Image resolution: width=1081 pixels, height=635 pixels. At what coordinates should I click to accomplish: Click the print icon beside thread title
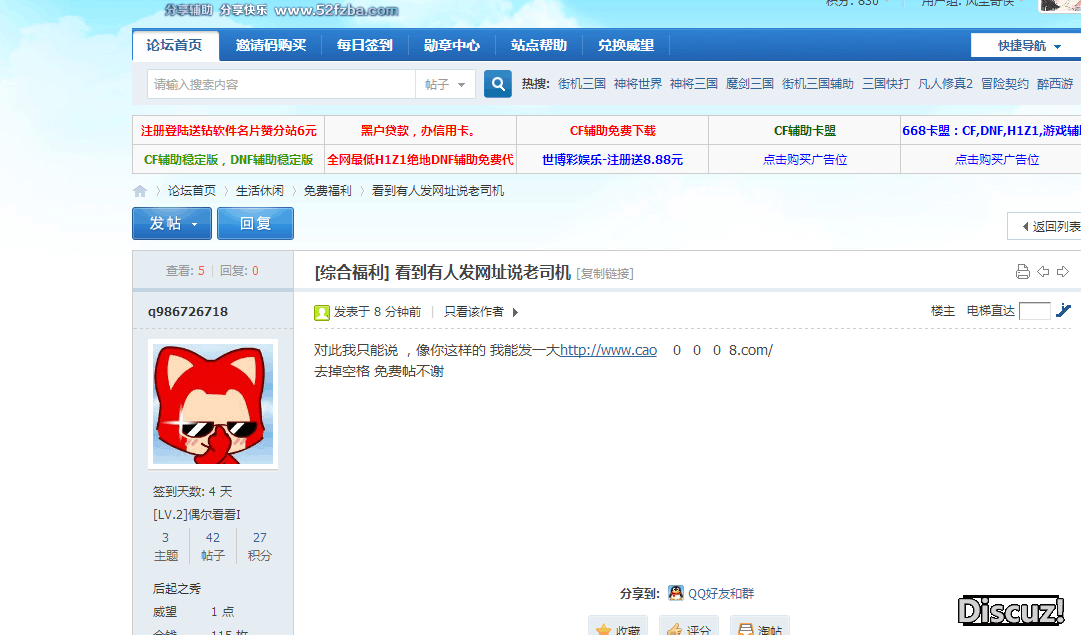(x=1022, y=272)
